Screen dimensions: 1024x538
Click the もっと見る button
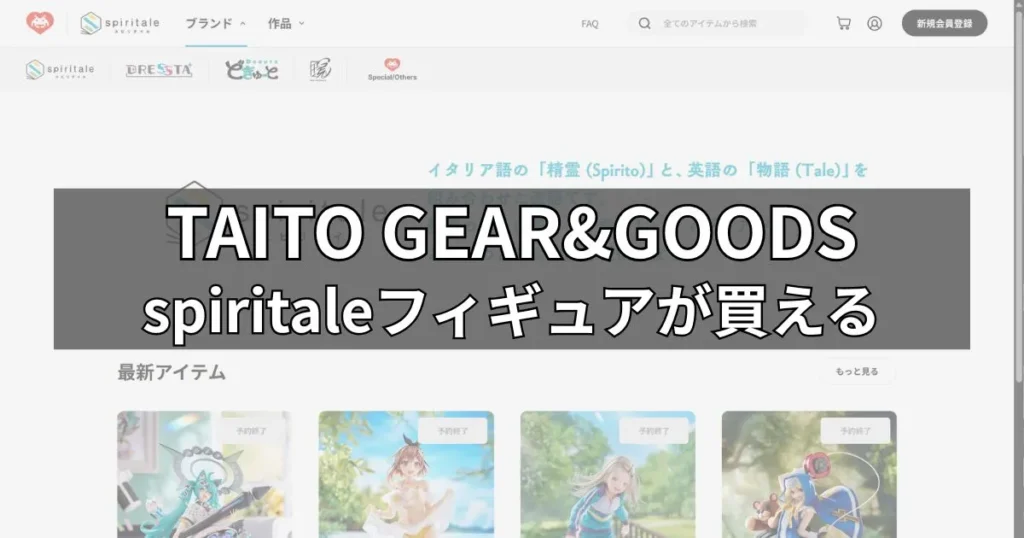[857, 372]
